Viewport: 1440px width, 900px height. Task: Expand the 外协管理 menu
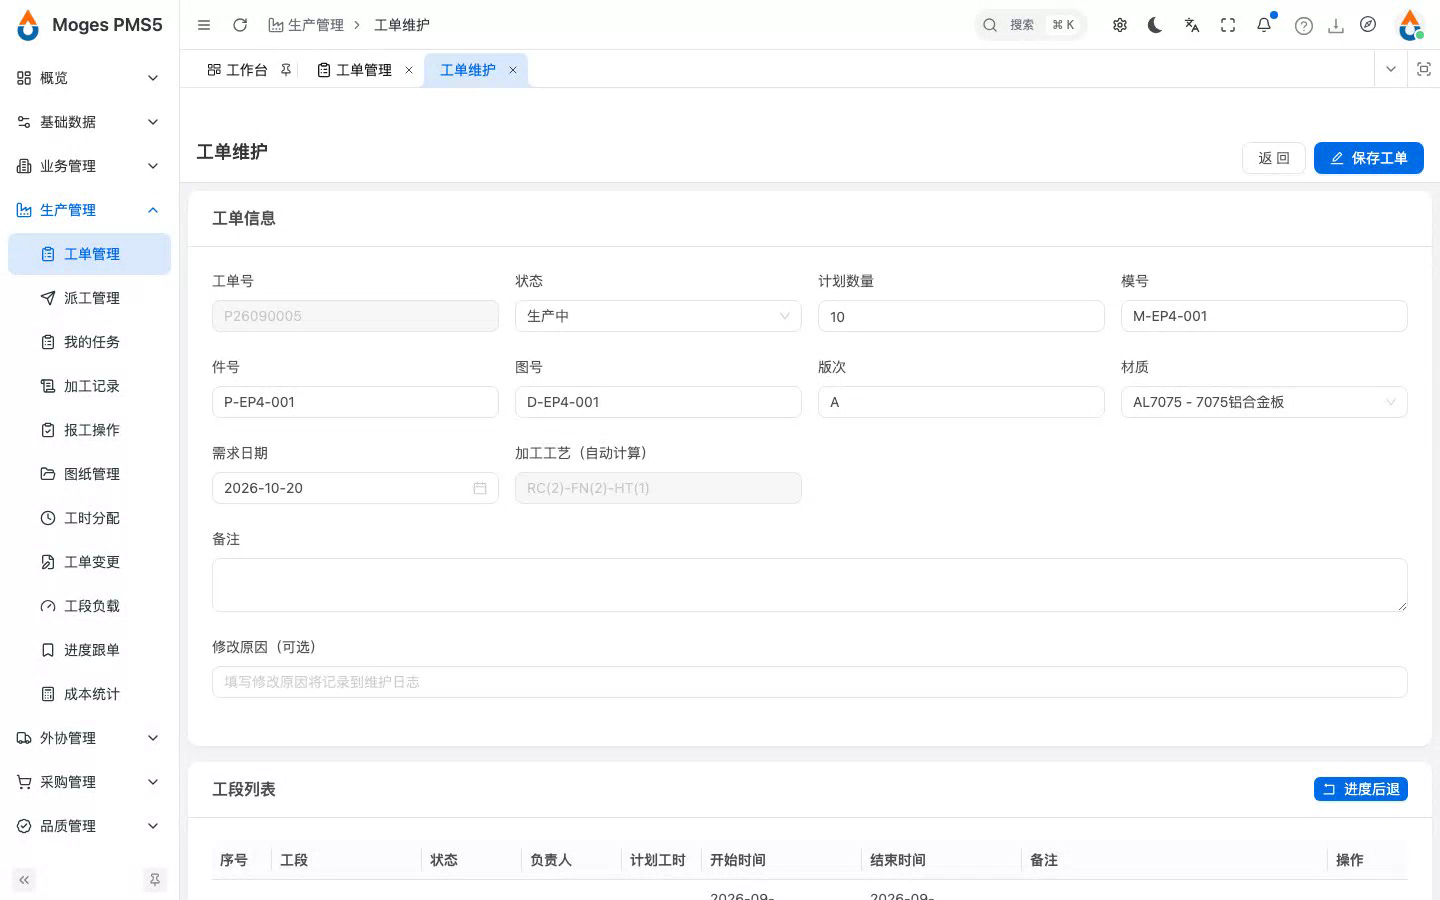[x=89, y=738]
